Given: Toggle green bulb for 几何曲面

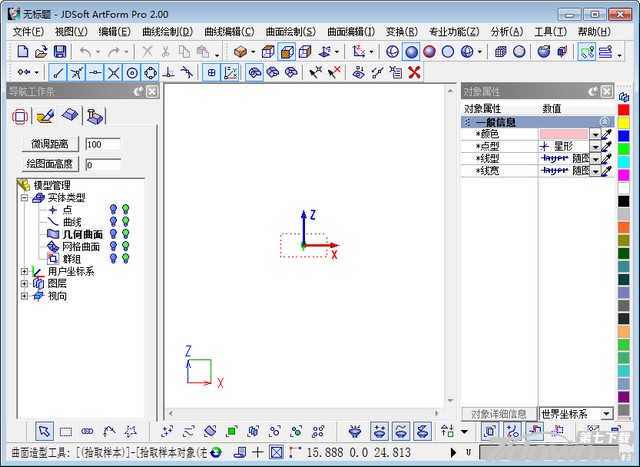Looking at the screenshot, I should 126,234.
